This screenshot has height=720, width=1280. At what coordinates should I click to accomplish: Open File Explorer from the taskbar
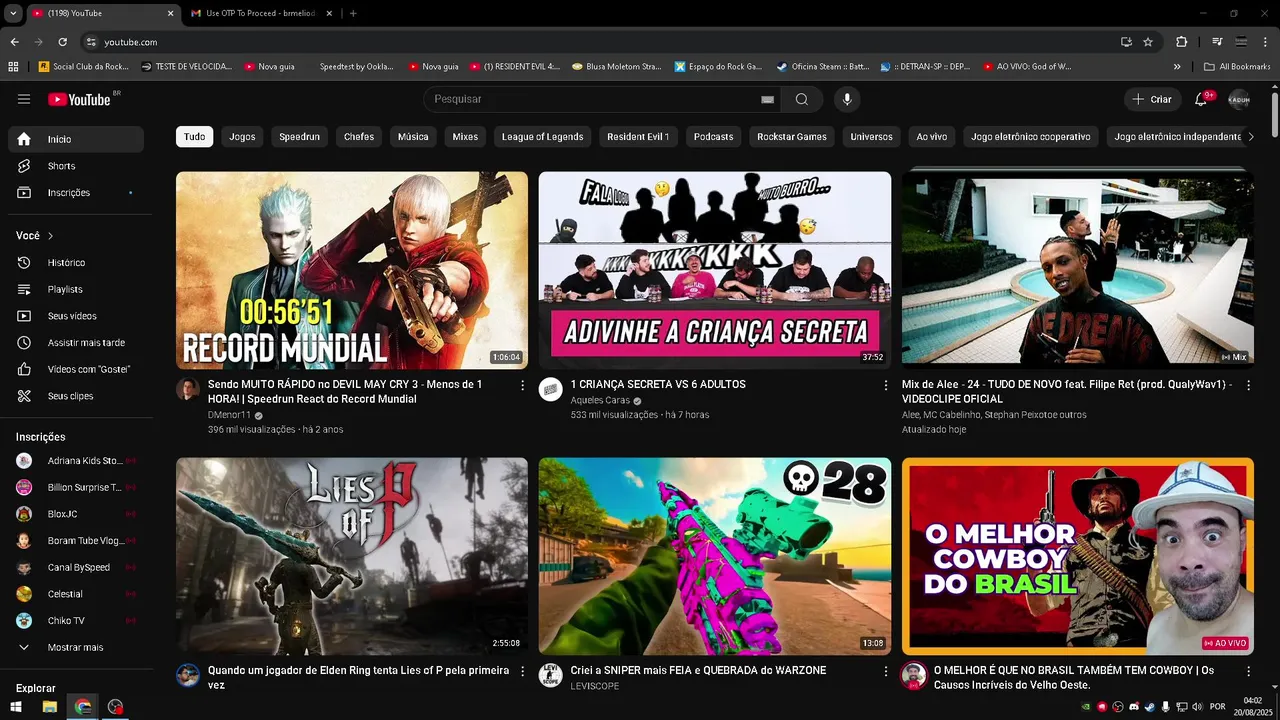pos(49,706)
